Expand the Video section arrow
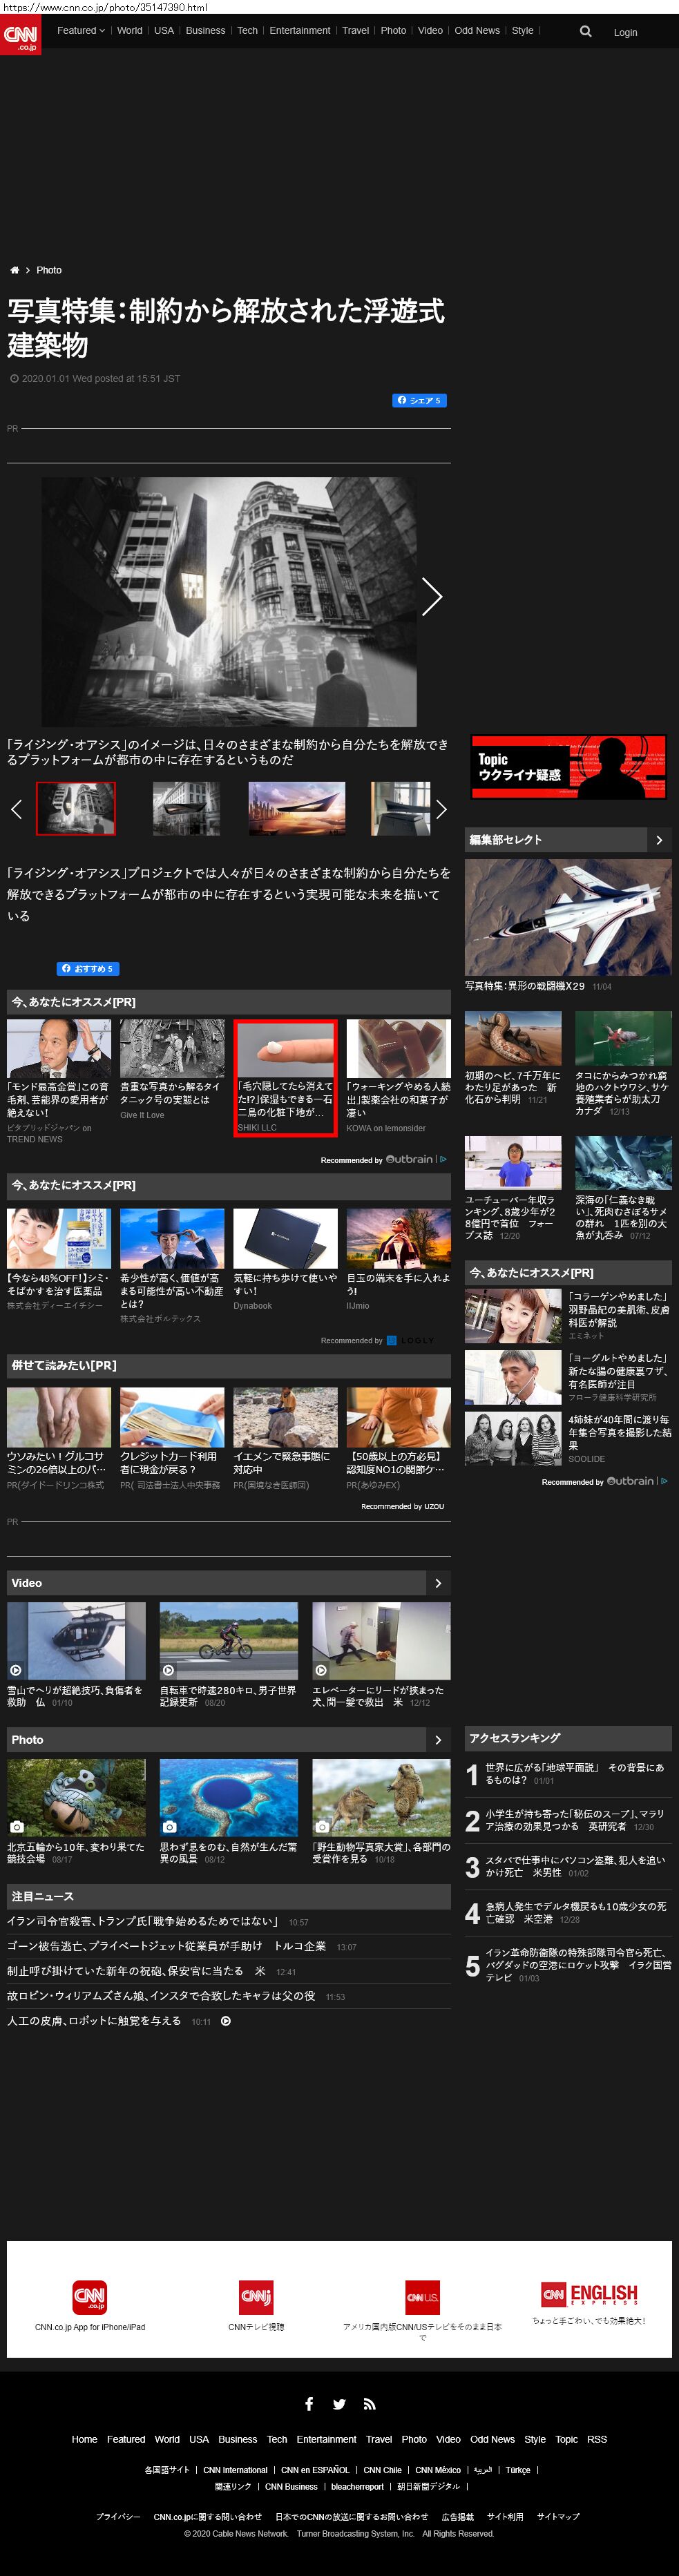Screen dimensions: 679x2576 438,1583
